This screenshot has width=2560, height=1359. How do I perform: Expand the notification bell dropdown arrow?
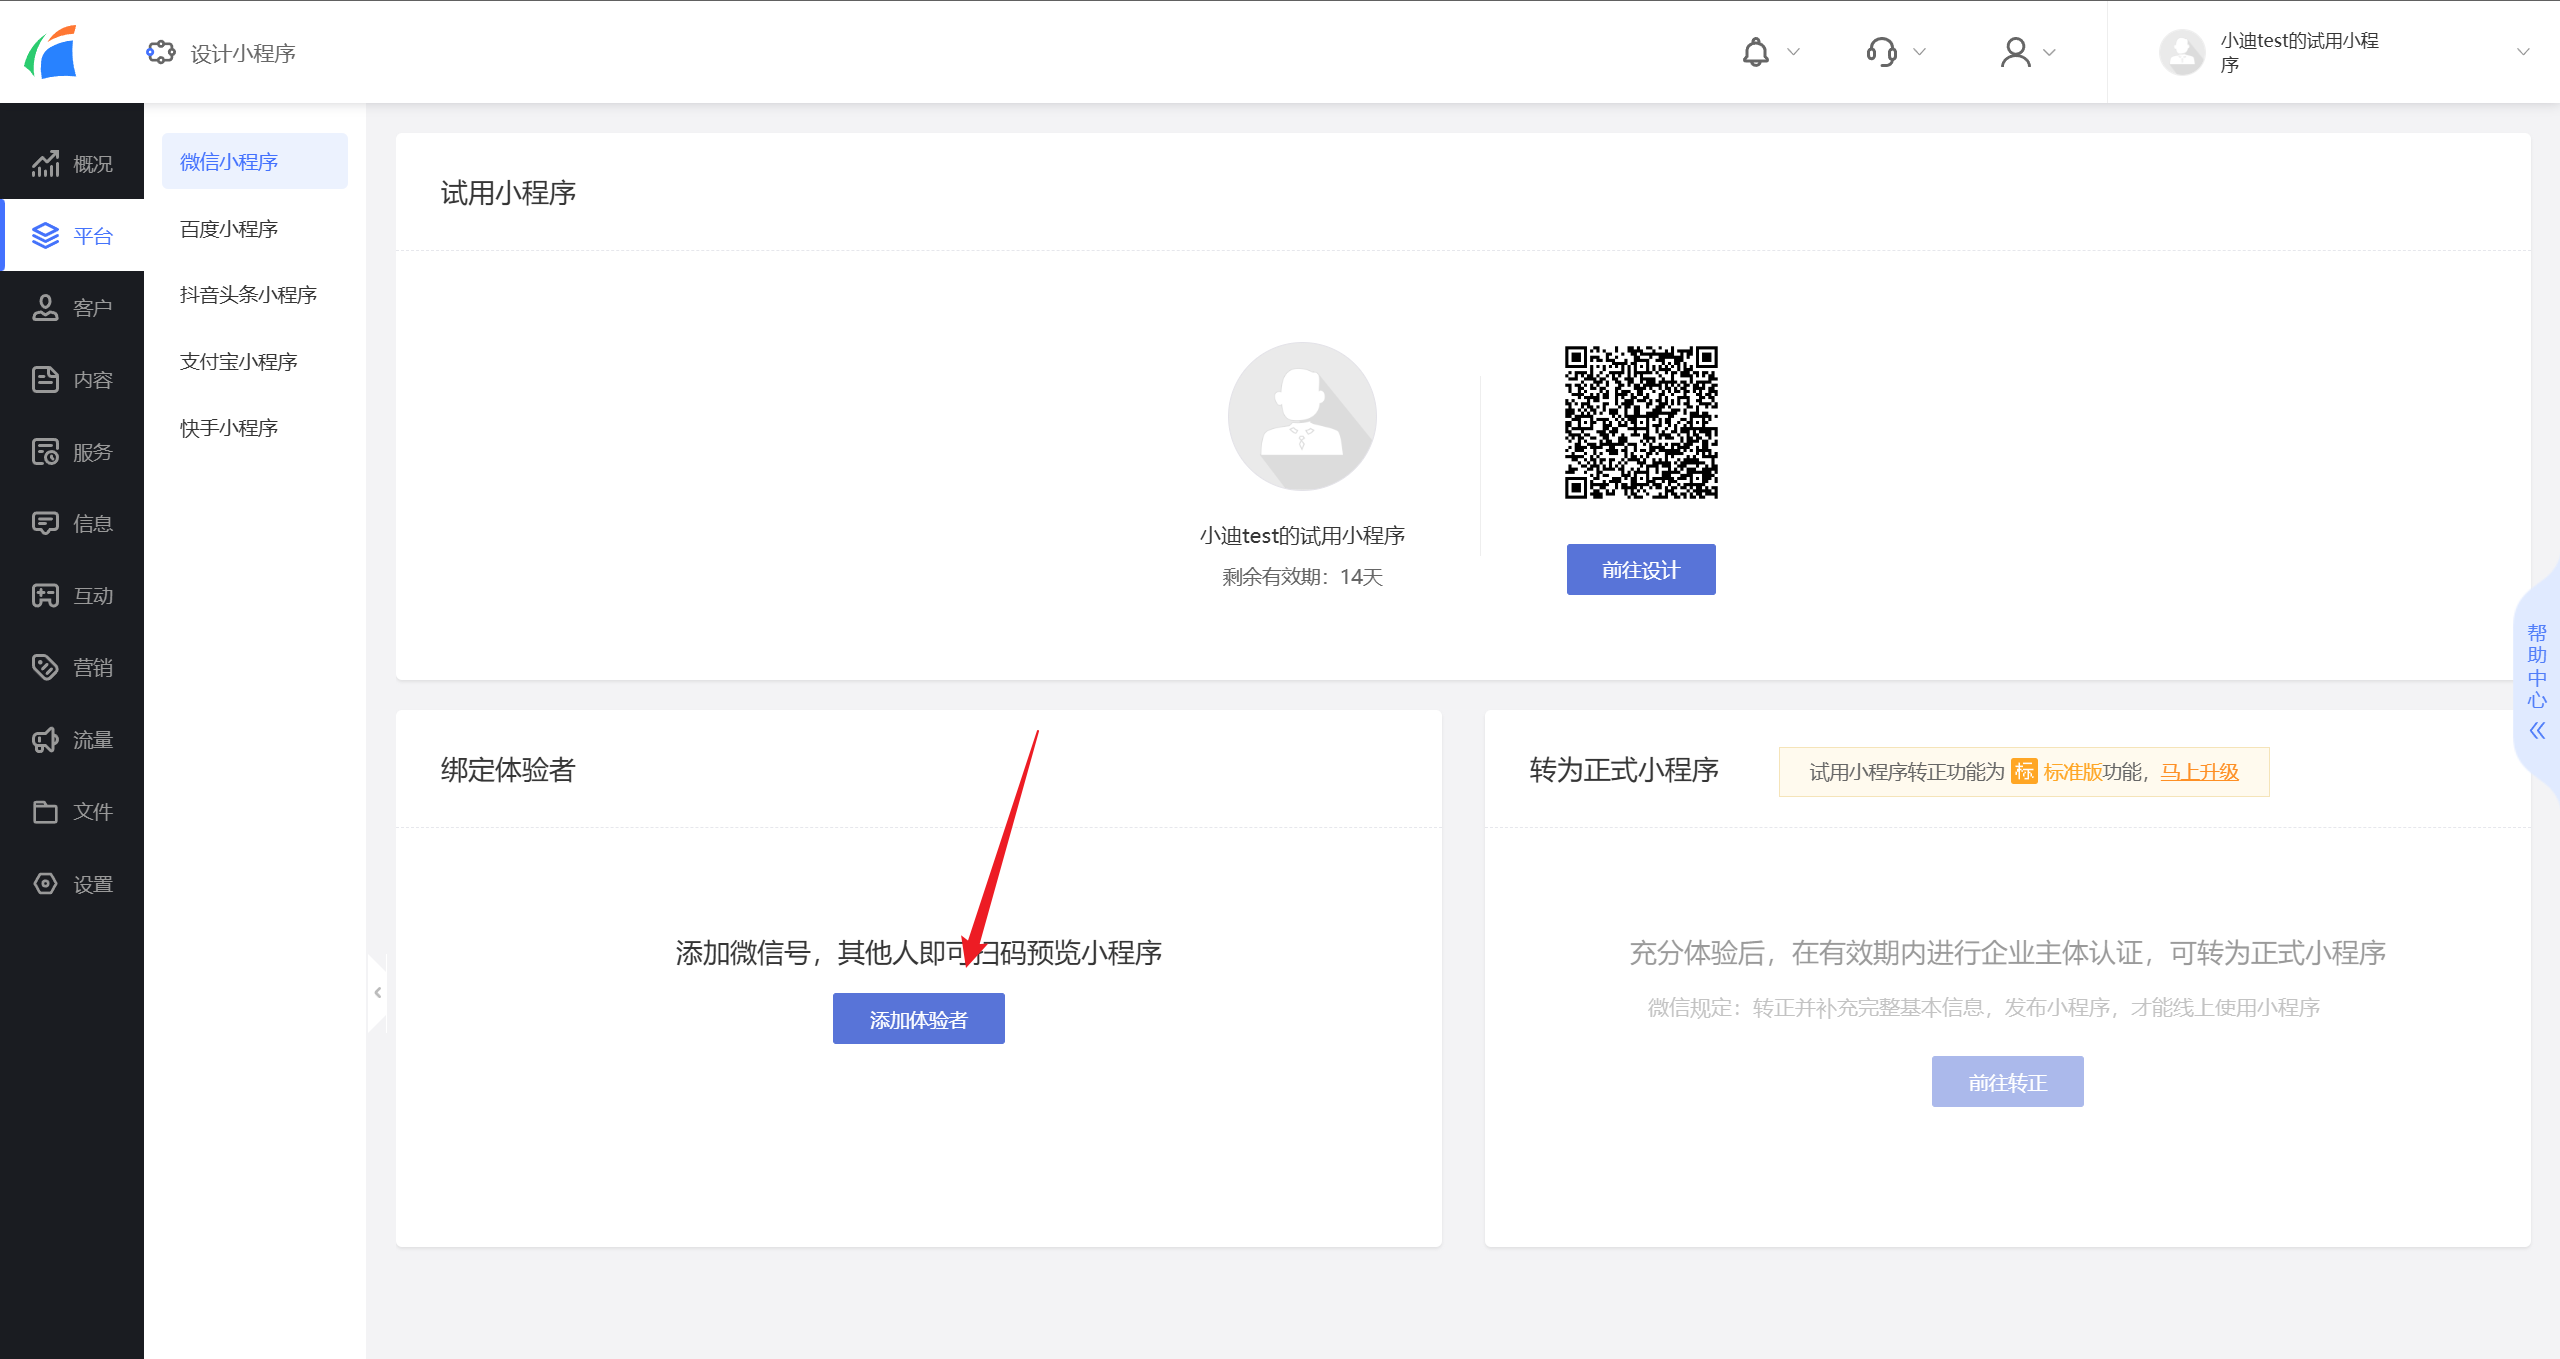(1793, 52)
